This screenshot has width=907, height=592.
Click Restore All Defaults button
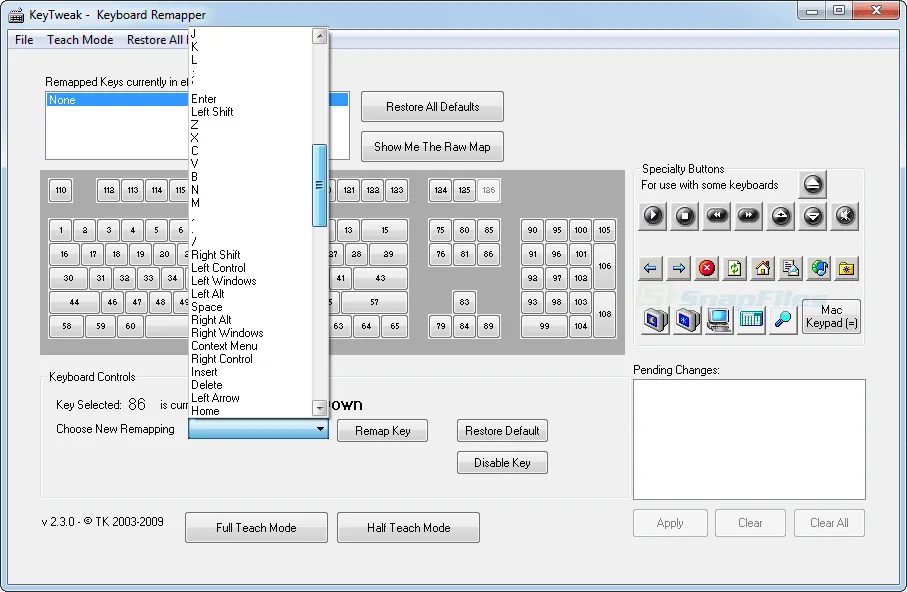[432, 107]
